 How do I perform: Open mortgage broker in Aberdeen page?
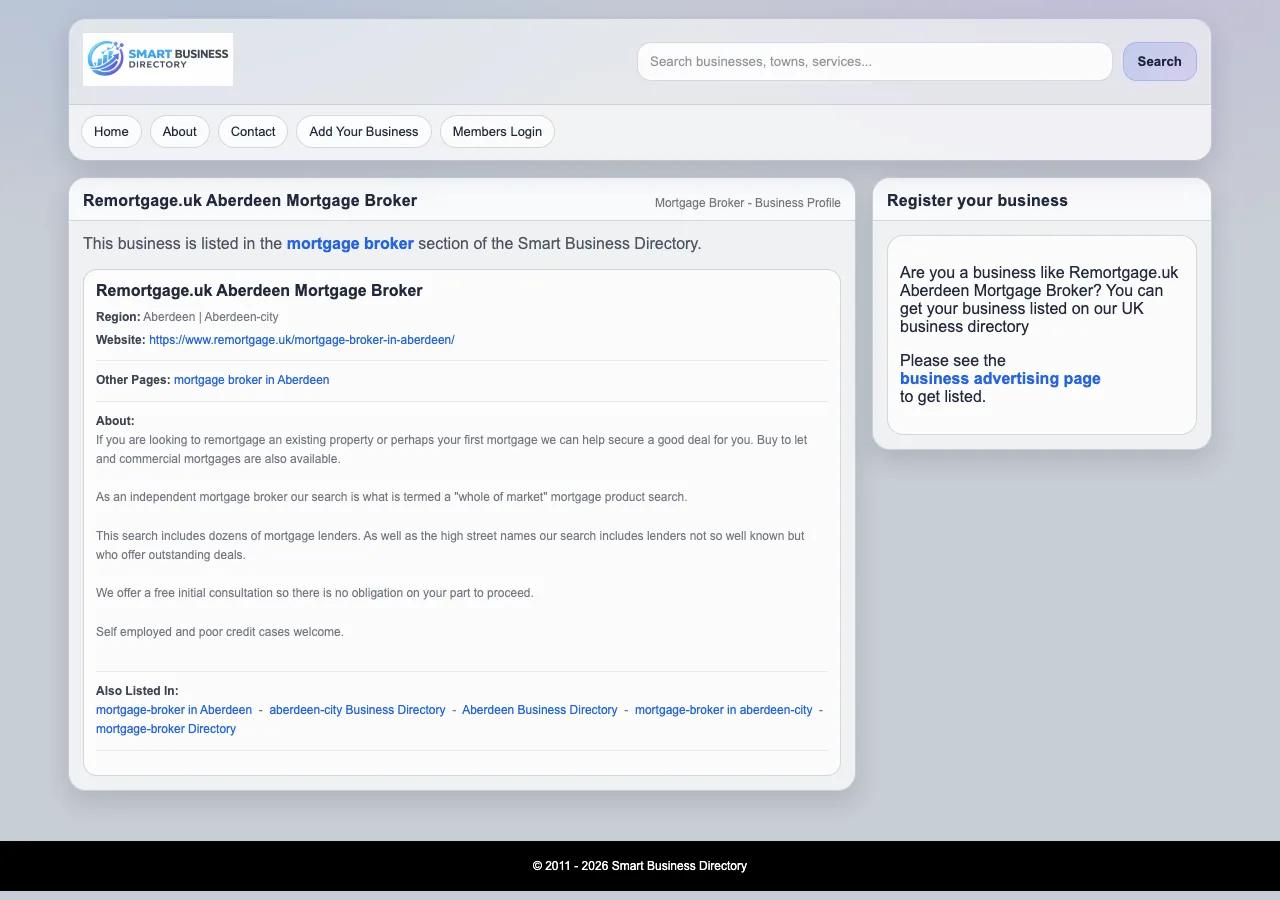251,379
